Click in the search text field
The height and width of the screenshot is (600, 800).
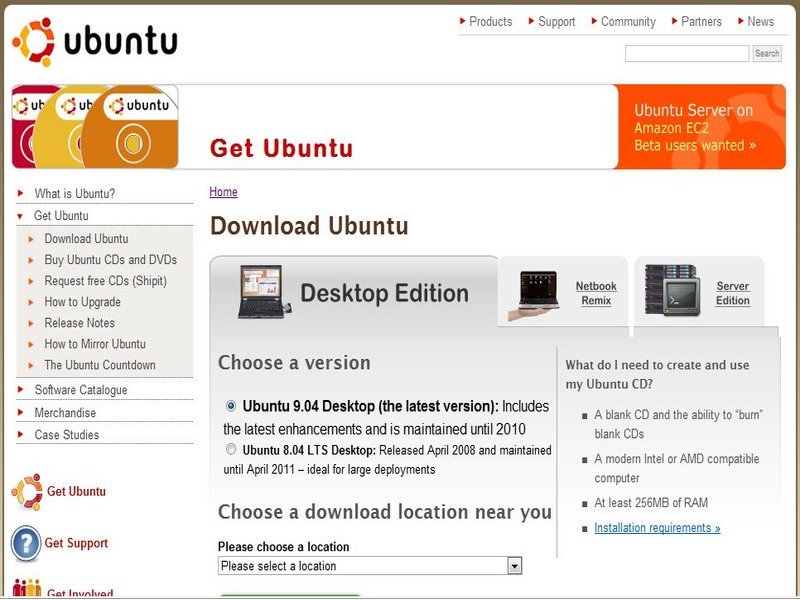click(x=687, y=53)
